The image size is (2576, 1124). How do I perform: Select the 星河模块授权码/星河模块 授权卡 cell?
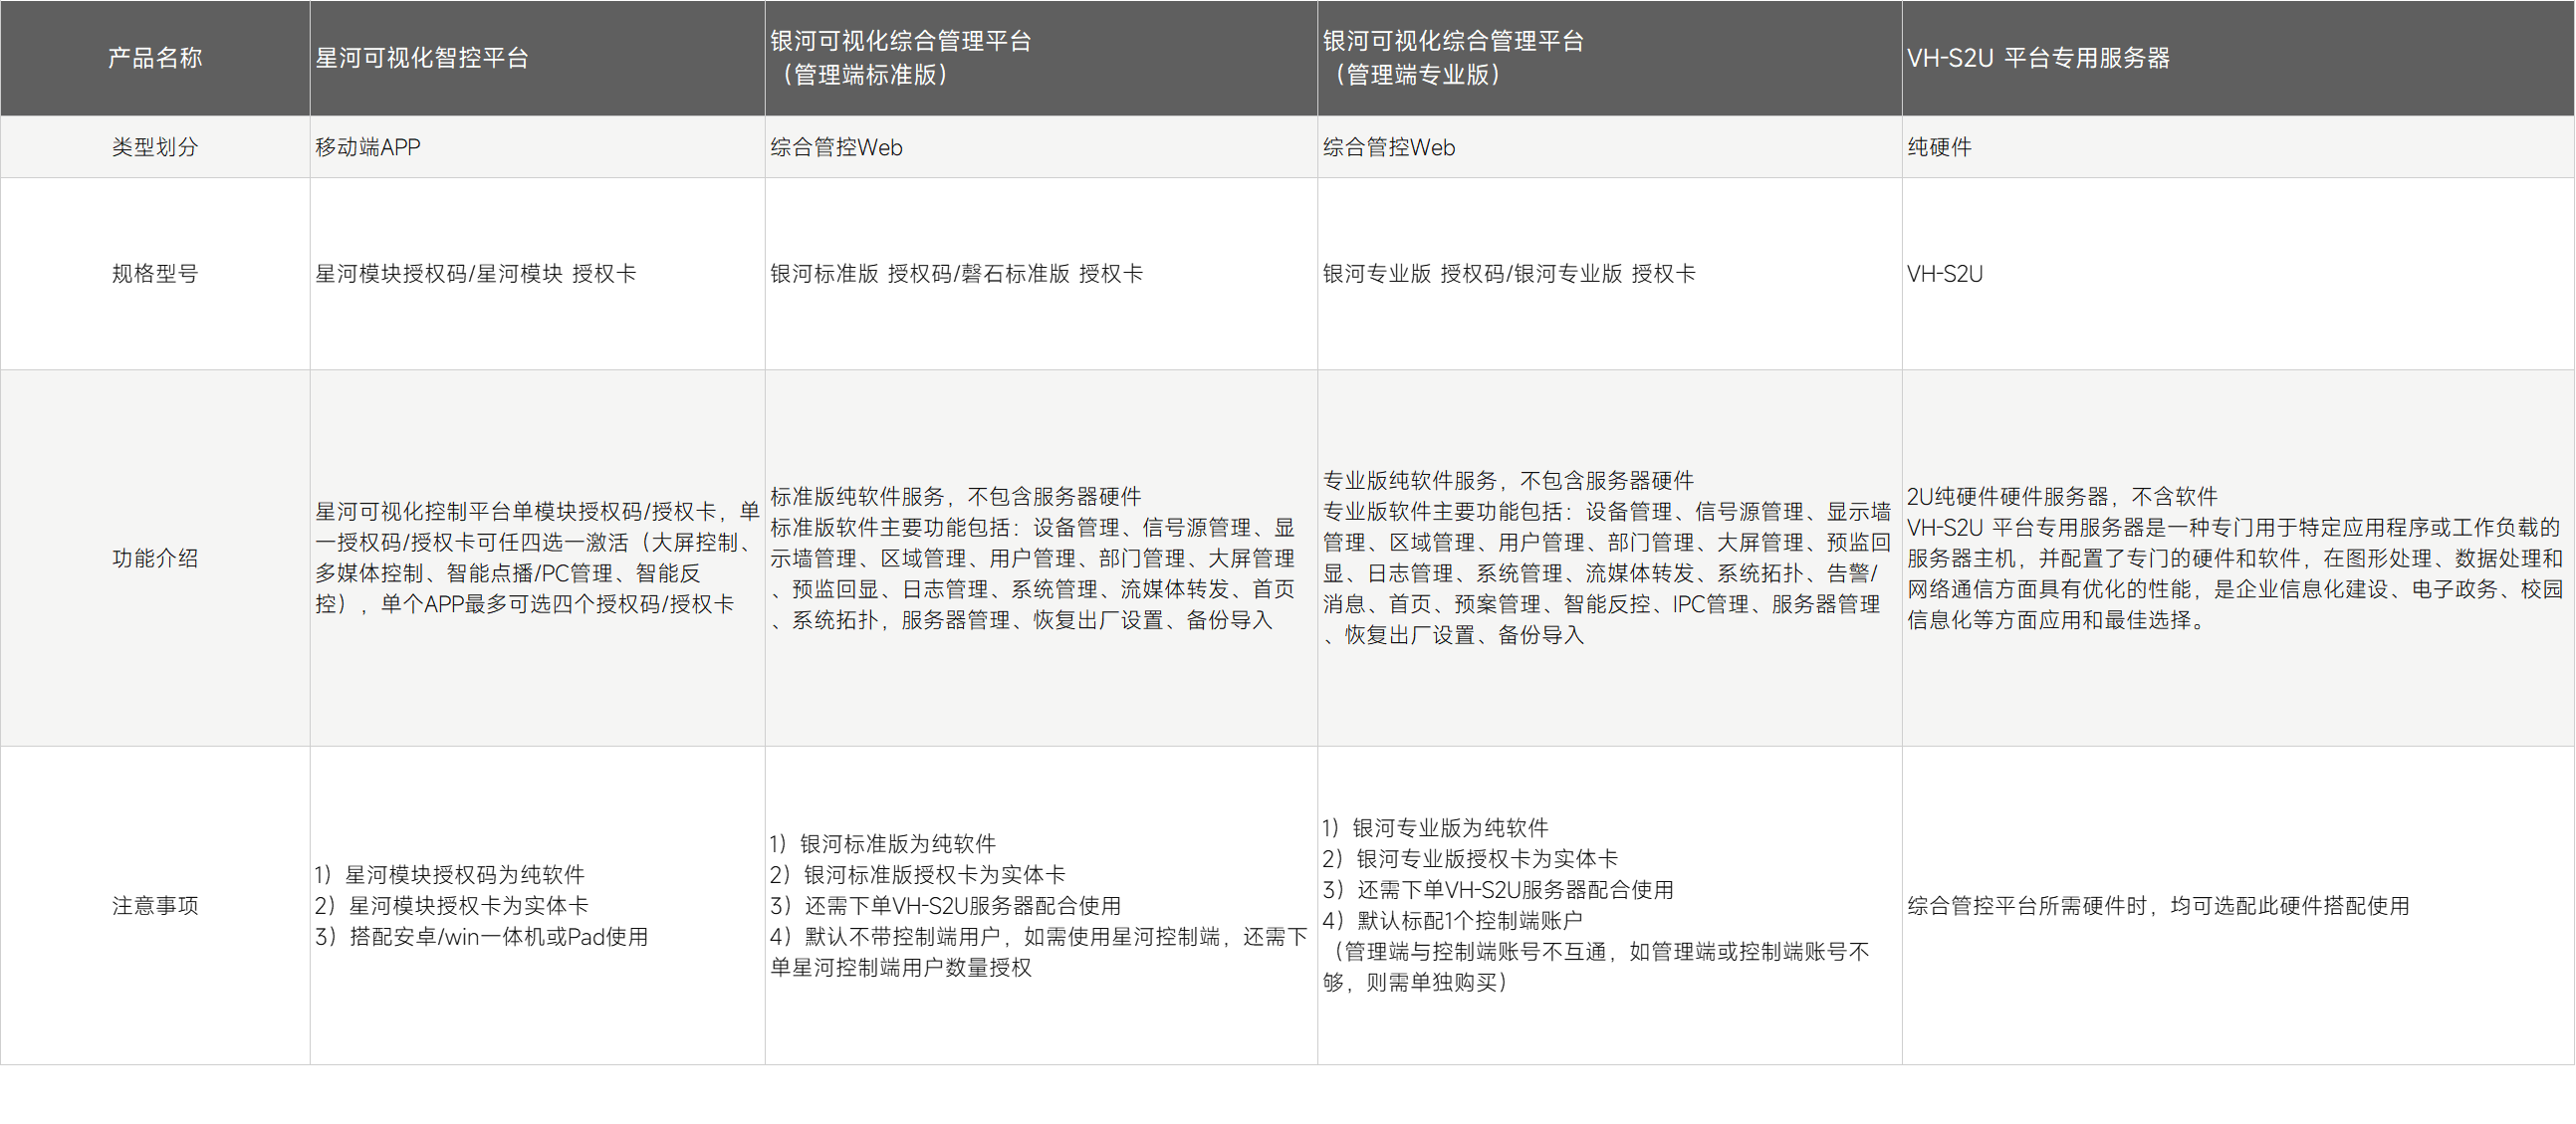475,273
